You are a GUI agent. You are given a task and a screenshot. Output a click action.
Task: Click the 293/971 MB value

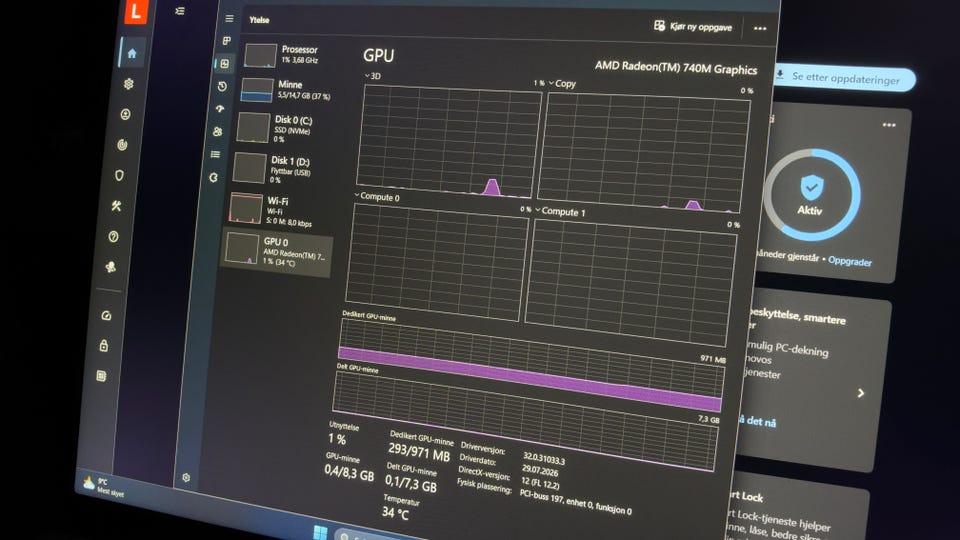pos(419,454)
